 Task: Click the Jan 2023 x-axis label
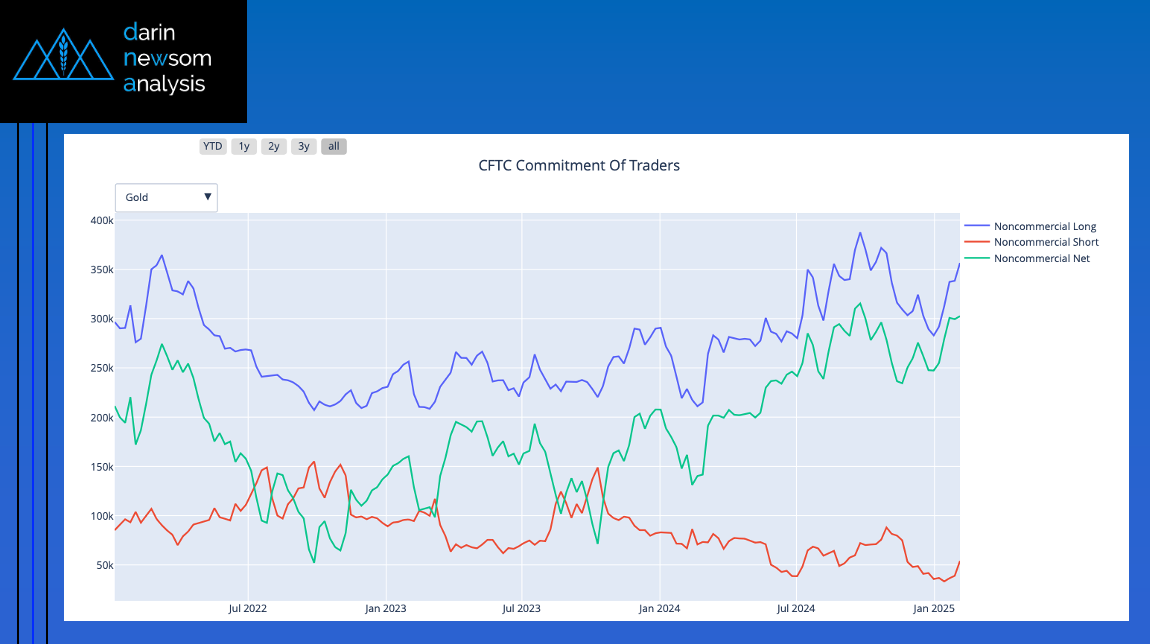point(385,608)
